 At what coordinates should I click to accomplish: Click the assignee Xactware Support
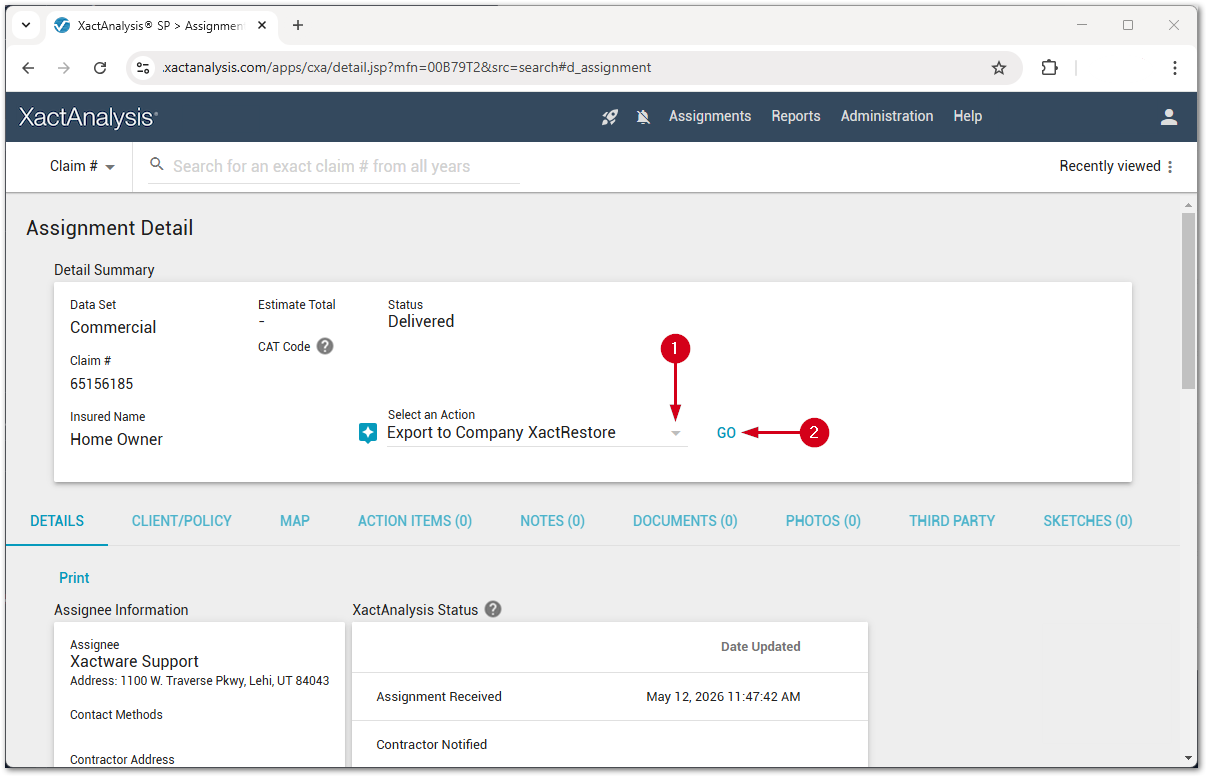[134, 662]
